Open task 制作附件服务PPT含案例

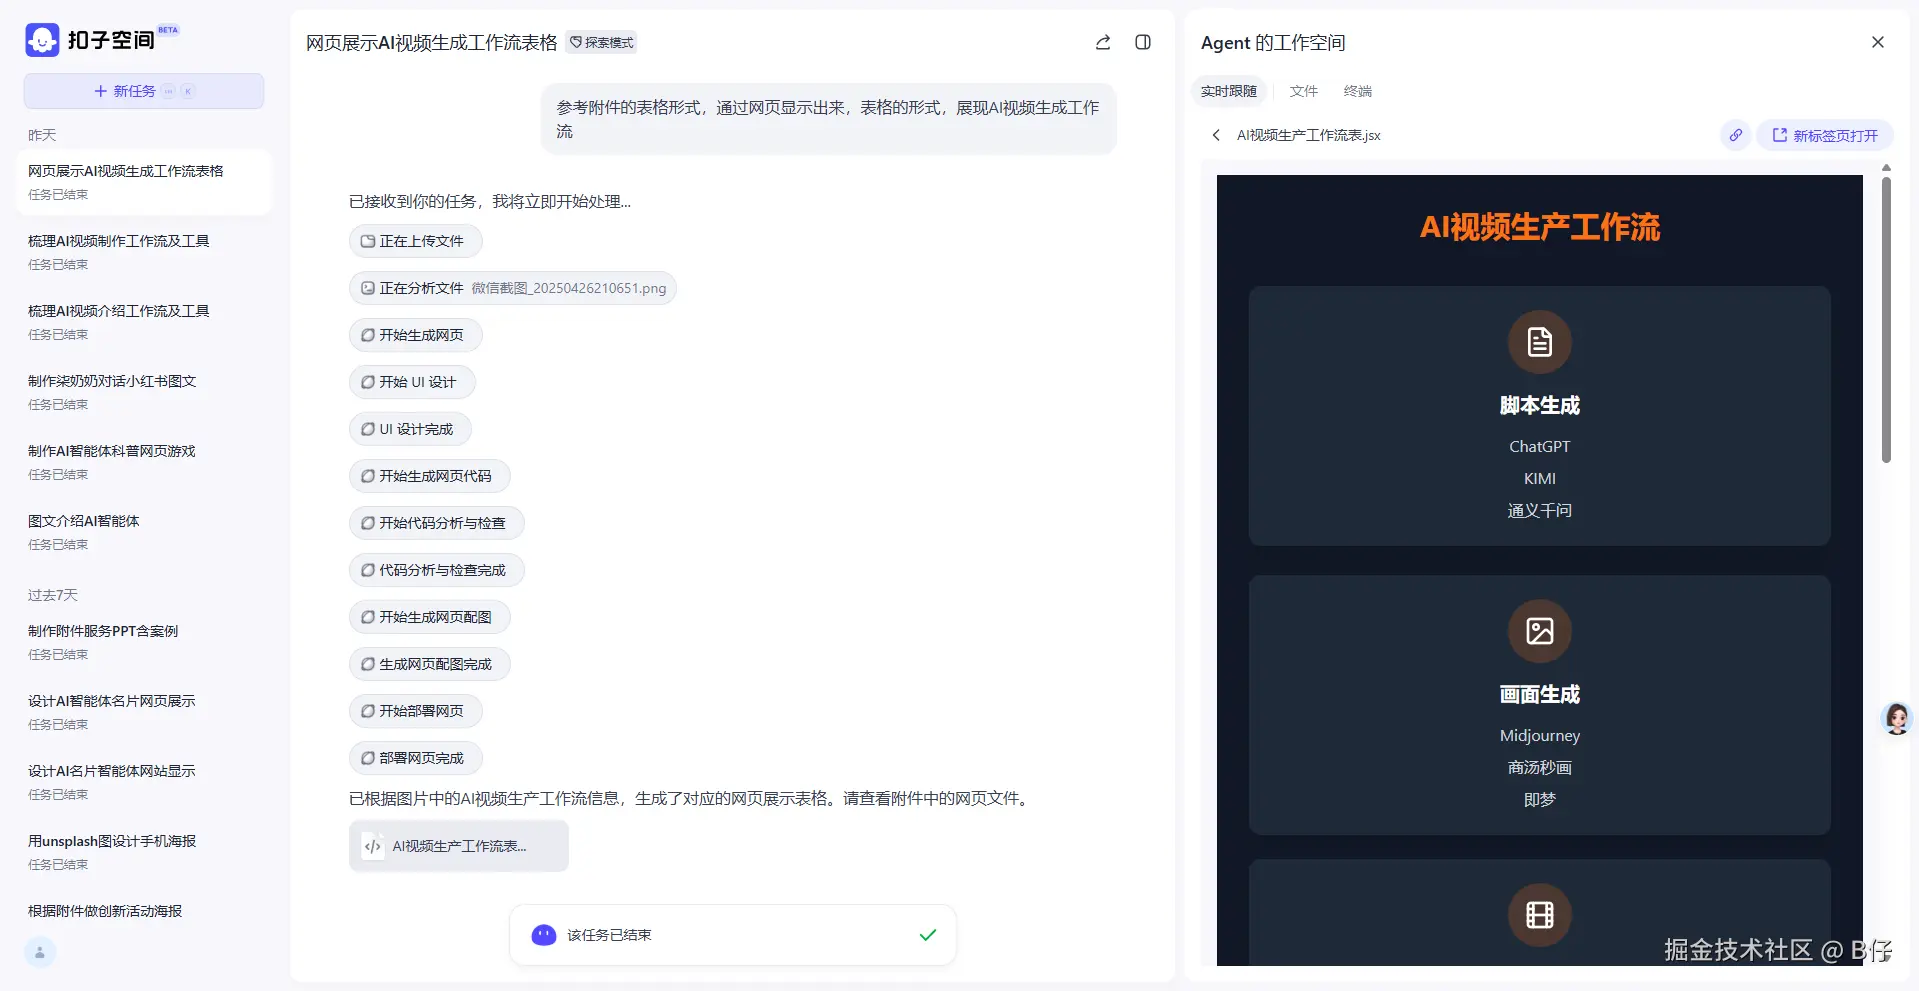(144, 642)
